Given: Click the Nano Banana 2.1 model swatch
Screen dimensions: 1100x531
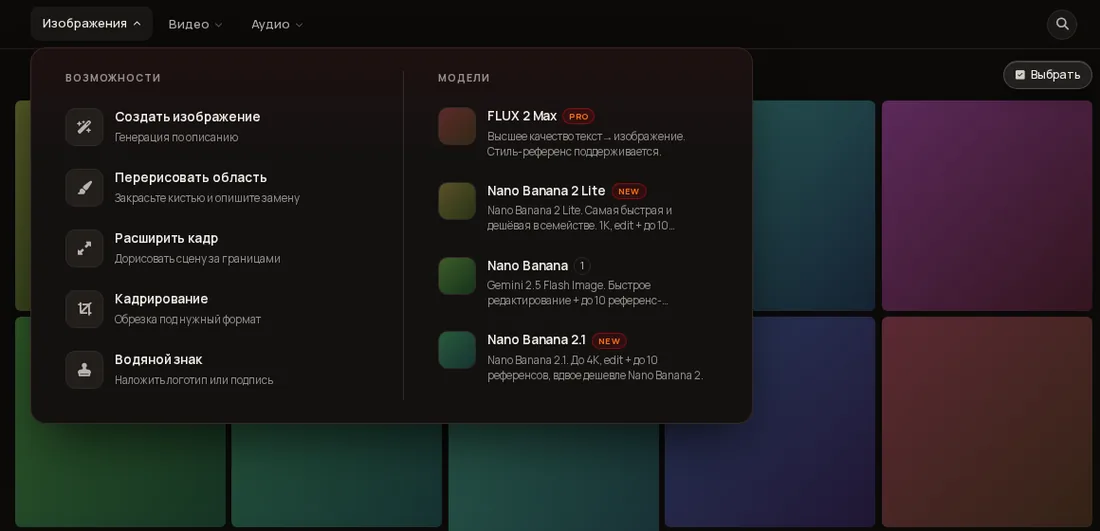Looking at the screenshot, I should pos(457,350).
